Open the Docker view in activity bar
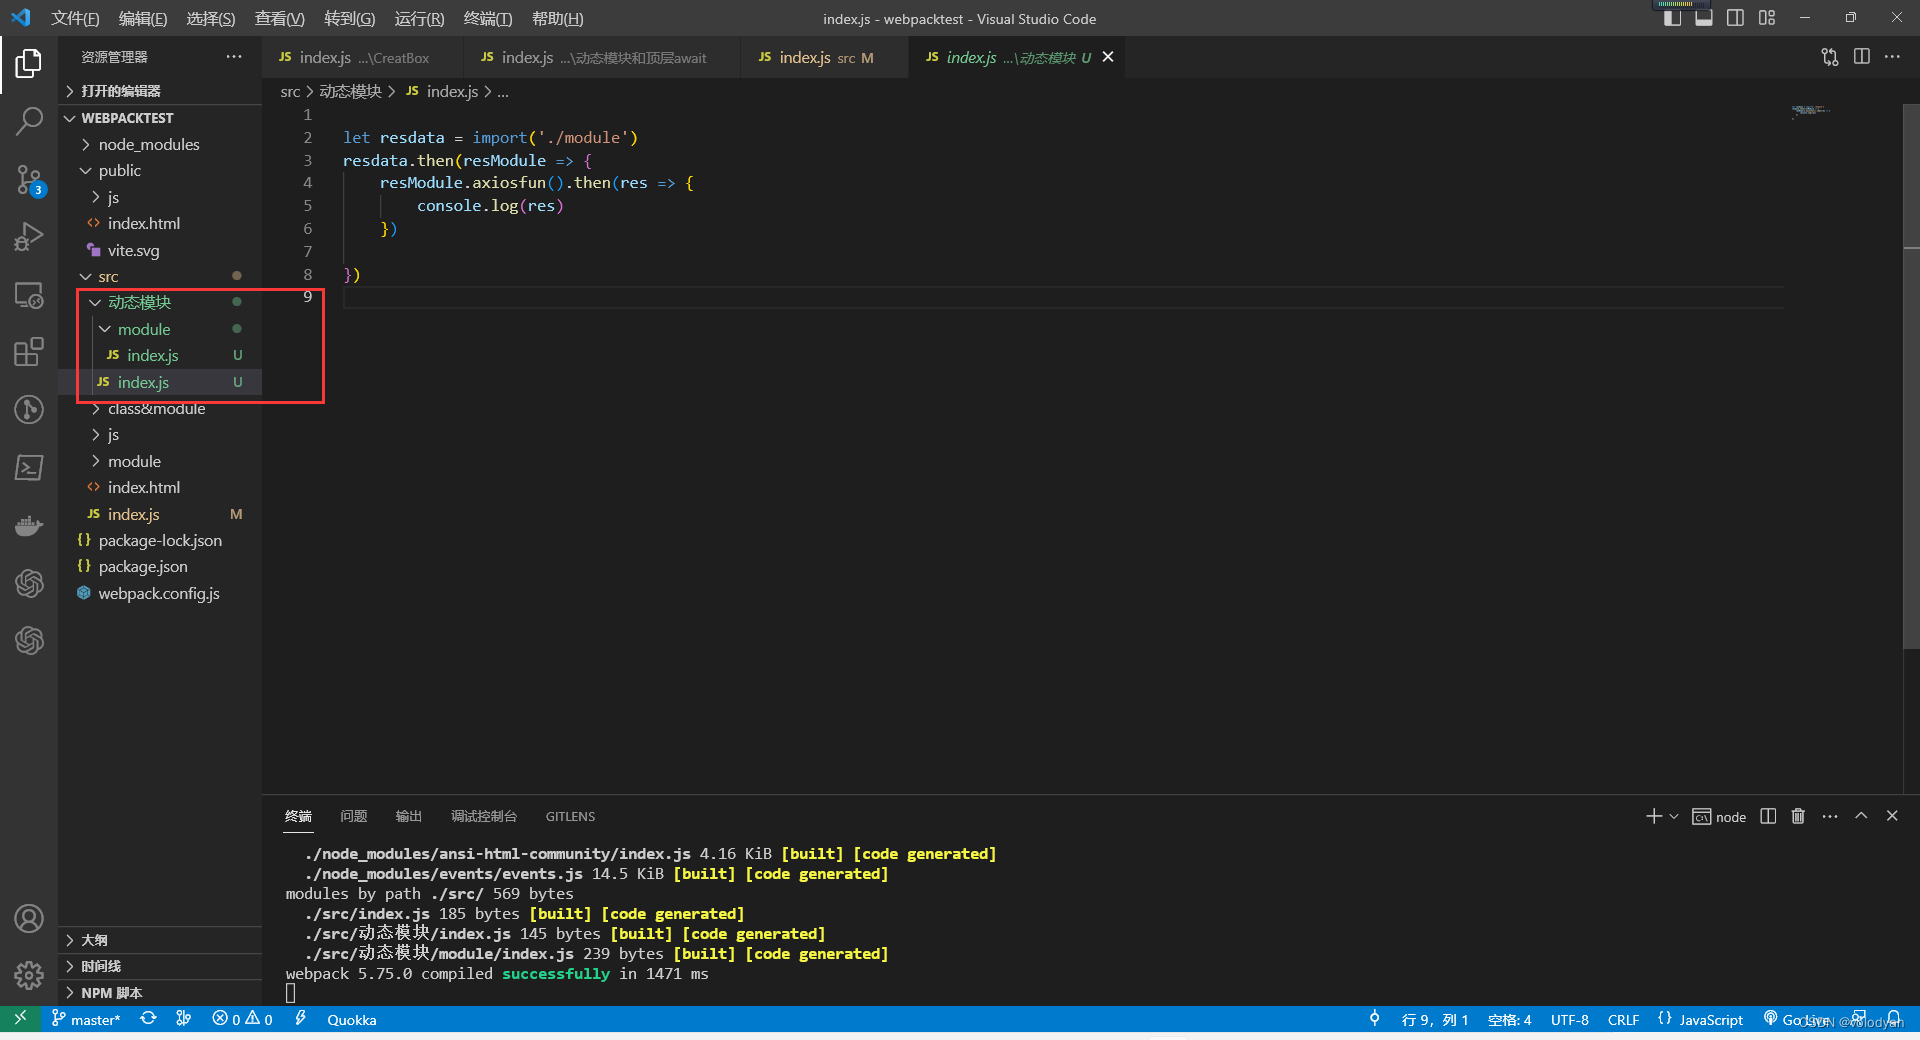This screenshot has width=1920, height=1040. coord(29,526)
